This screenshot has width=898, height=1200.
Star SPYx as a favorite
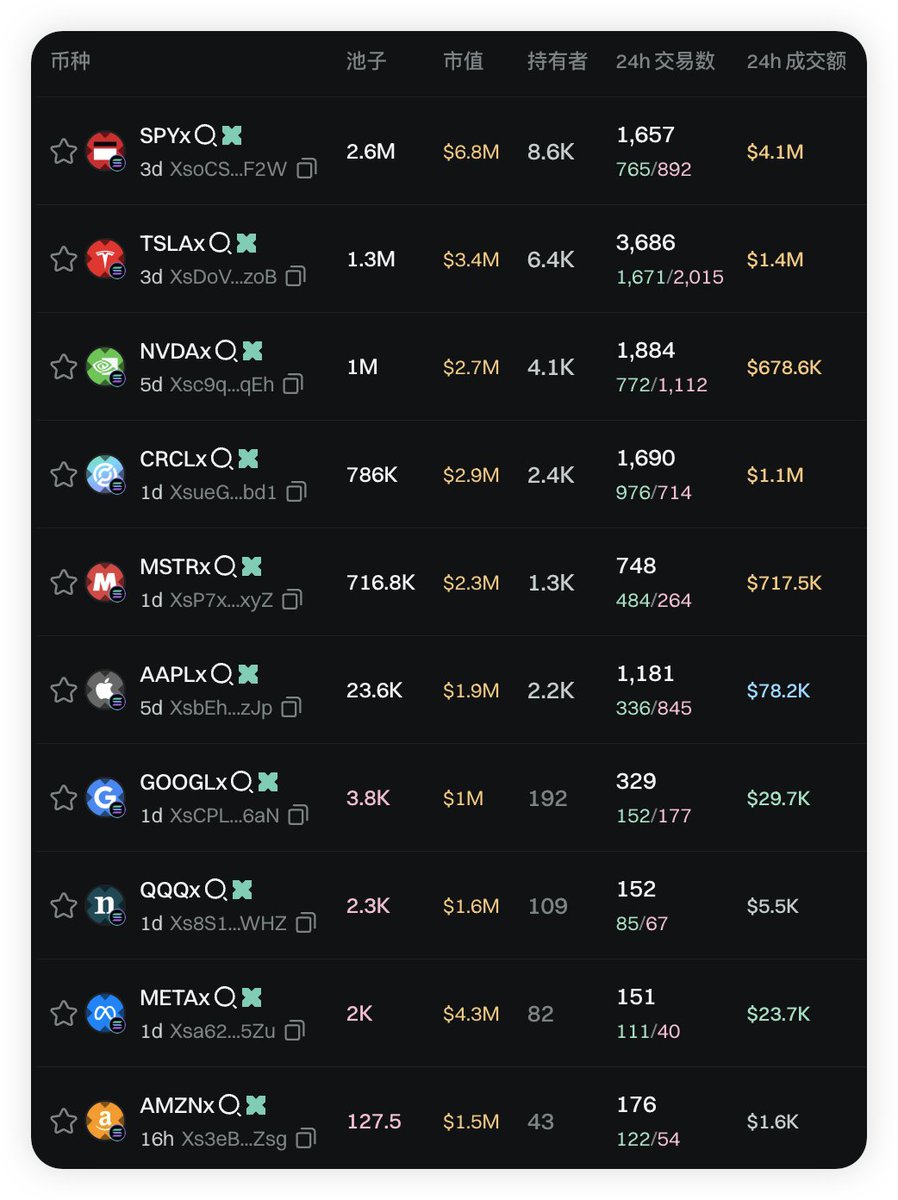[x=64, y=152]
